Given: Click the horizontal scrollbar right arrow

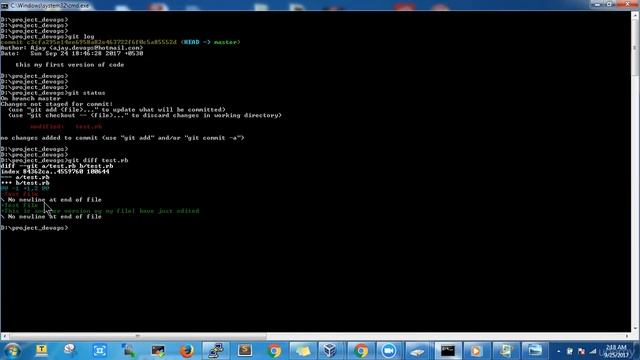Looking at the screenshot, I should coord(627,336).
